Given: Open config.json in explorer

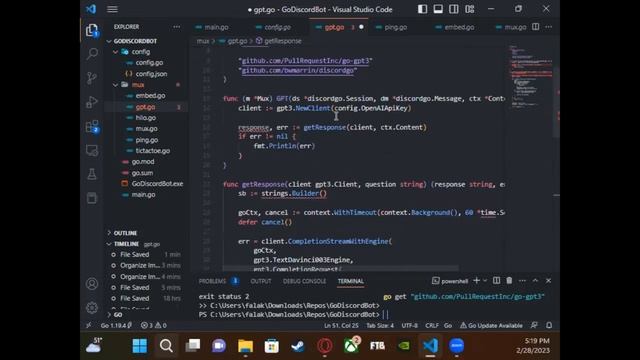Looking at the screenshot, I should [151, 74].
